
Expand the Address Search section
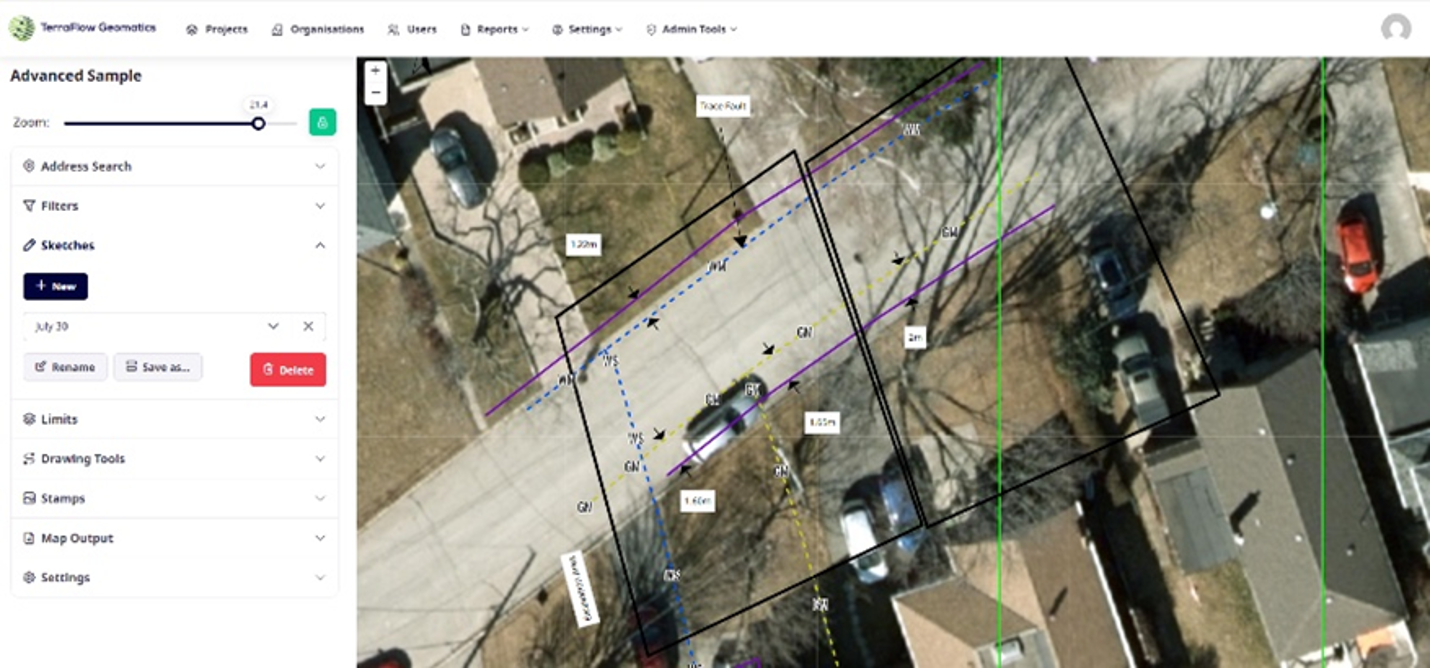tap(175, 166)
